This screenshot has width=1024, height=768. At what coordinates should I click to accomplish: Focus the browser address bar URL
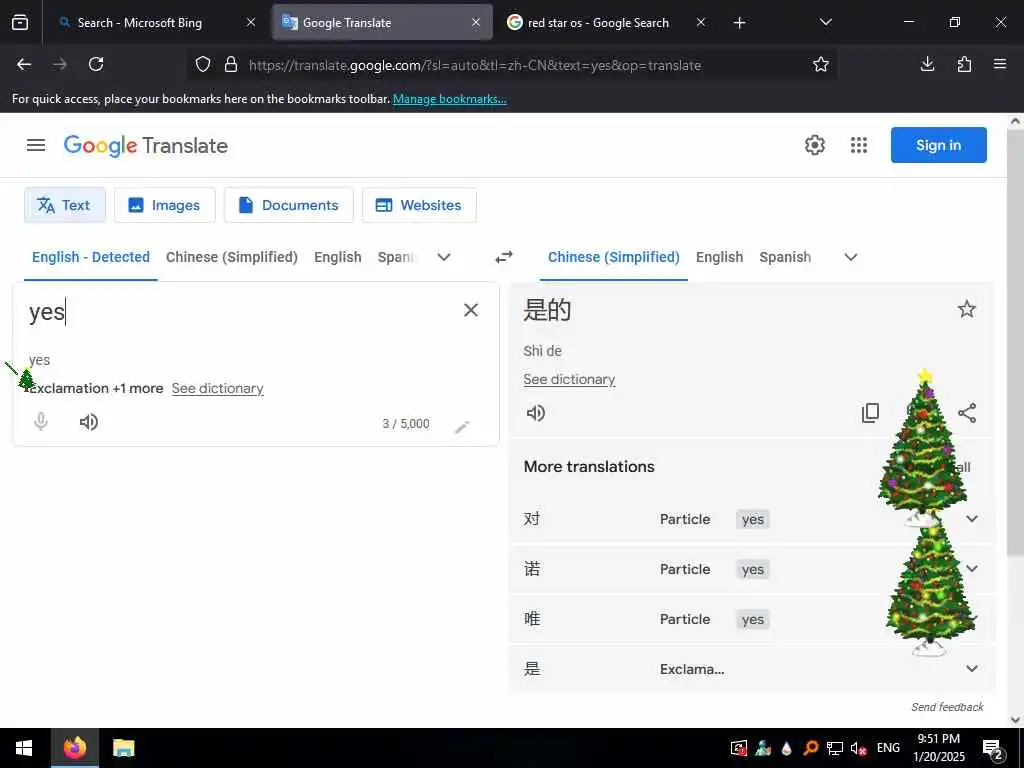tap(475, 65)
